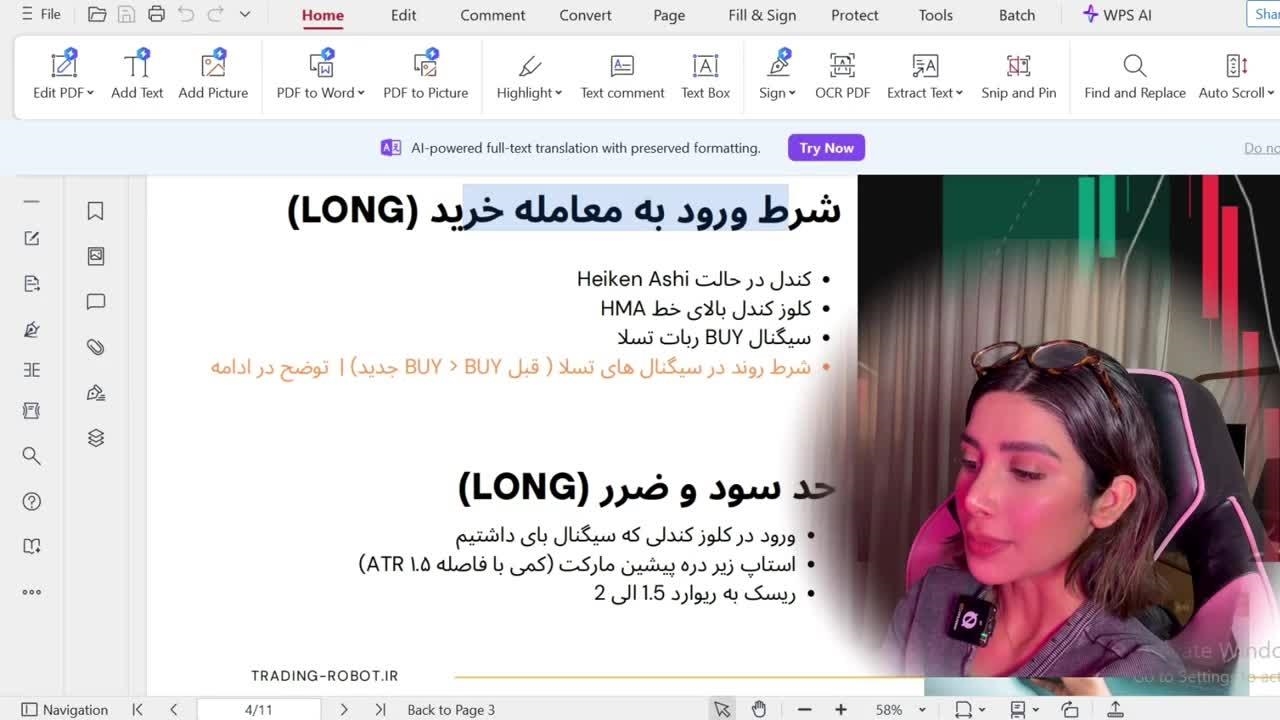Activate the Select arrow cursor tool
Image resolution: width=1280 pixels, height=720 pixels.
click(x=721, y=710)
